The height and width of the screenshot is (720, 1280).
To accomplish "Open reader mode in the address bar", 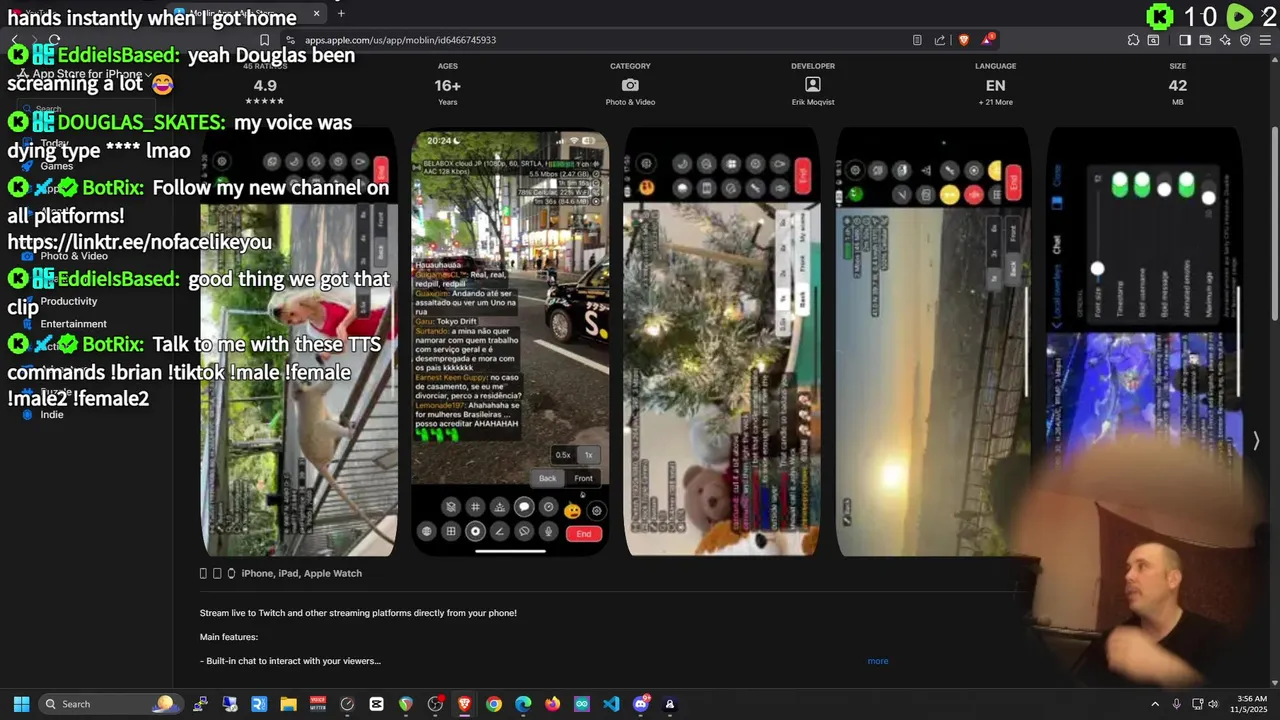I will 917,40.
